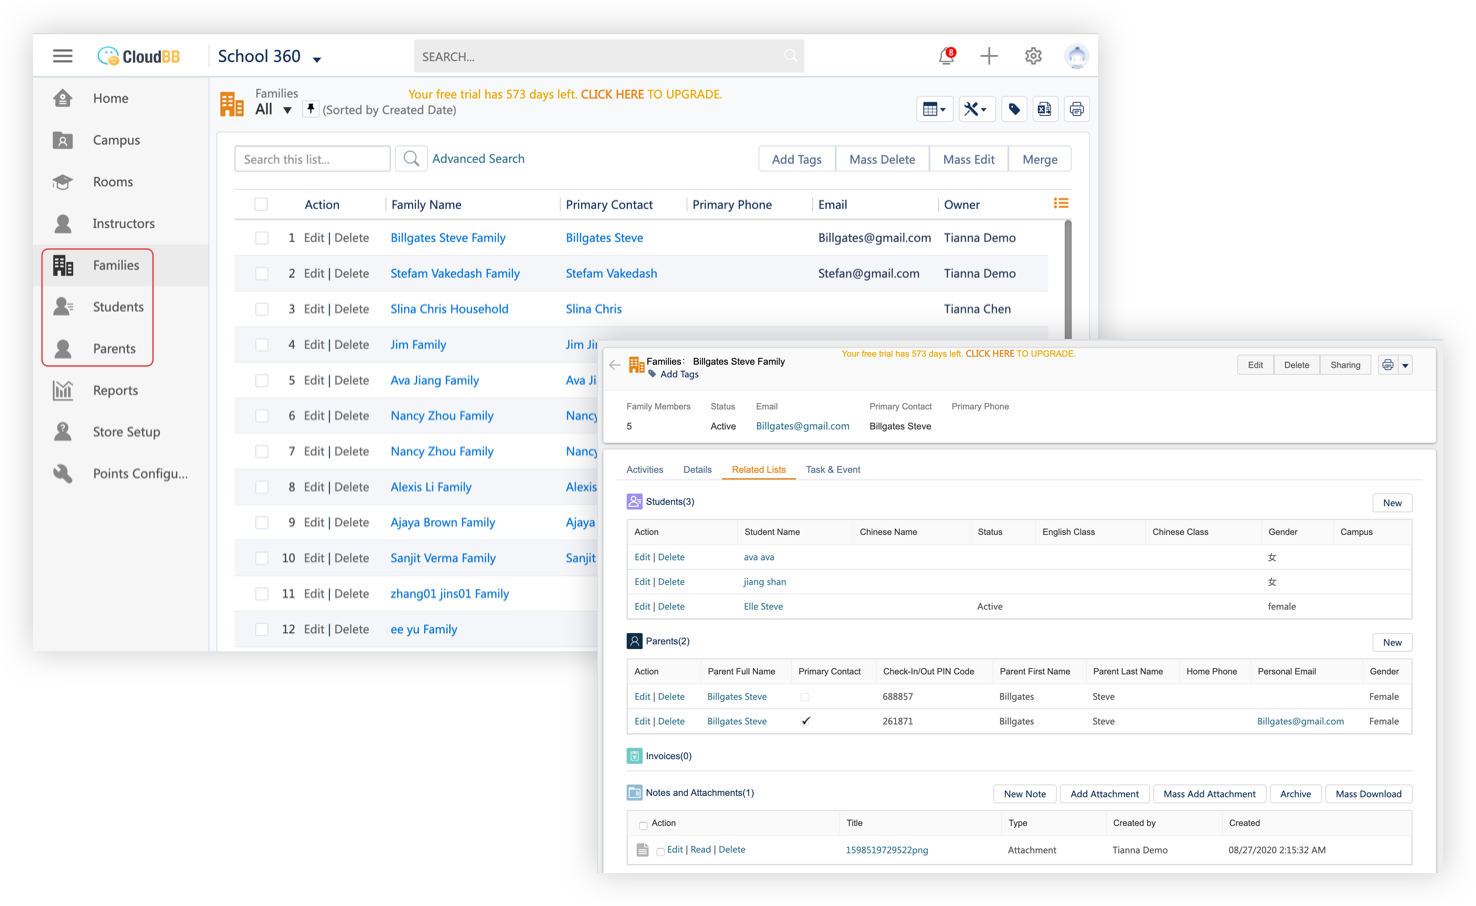Check the Slina Chris Household row checkbox

coord(261,309)
